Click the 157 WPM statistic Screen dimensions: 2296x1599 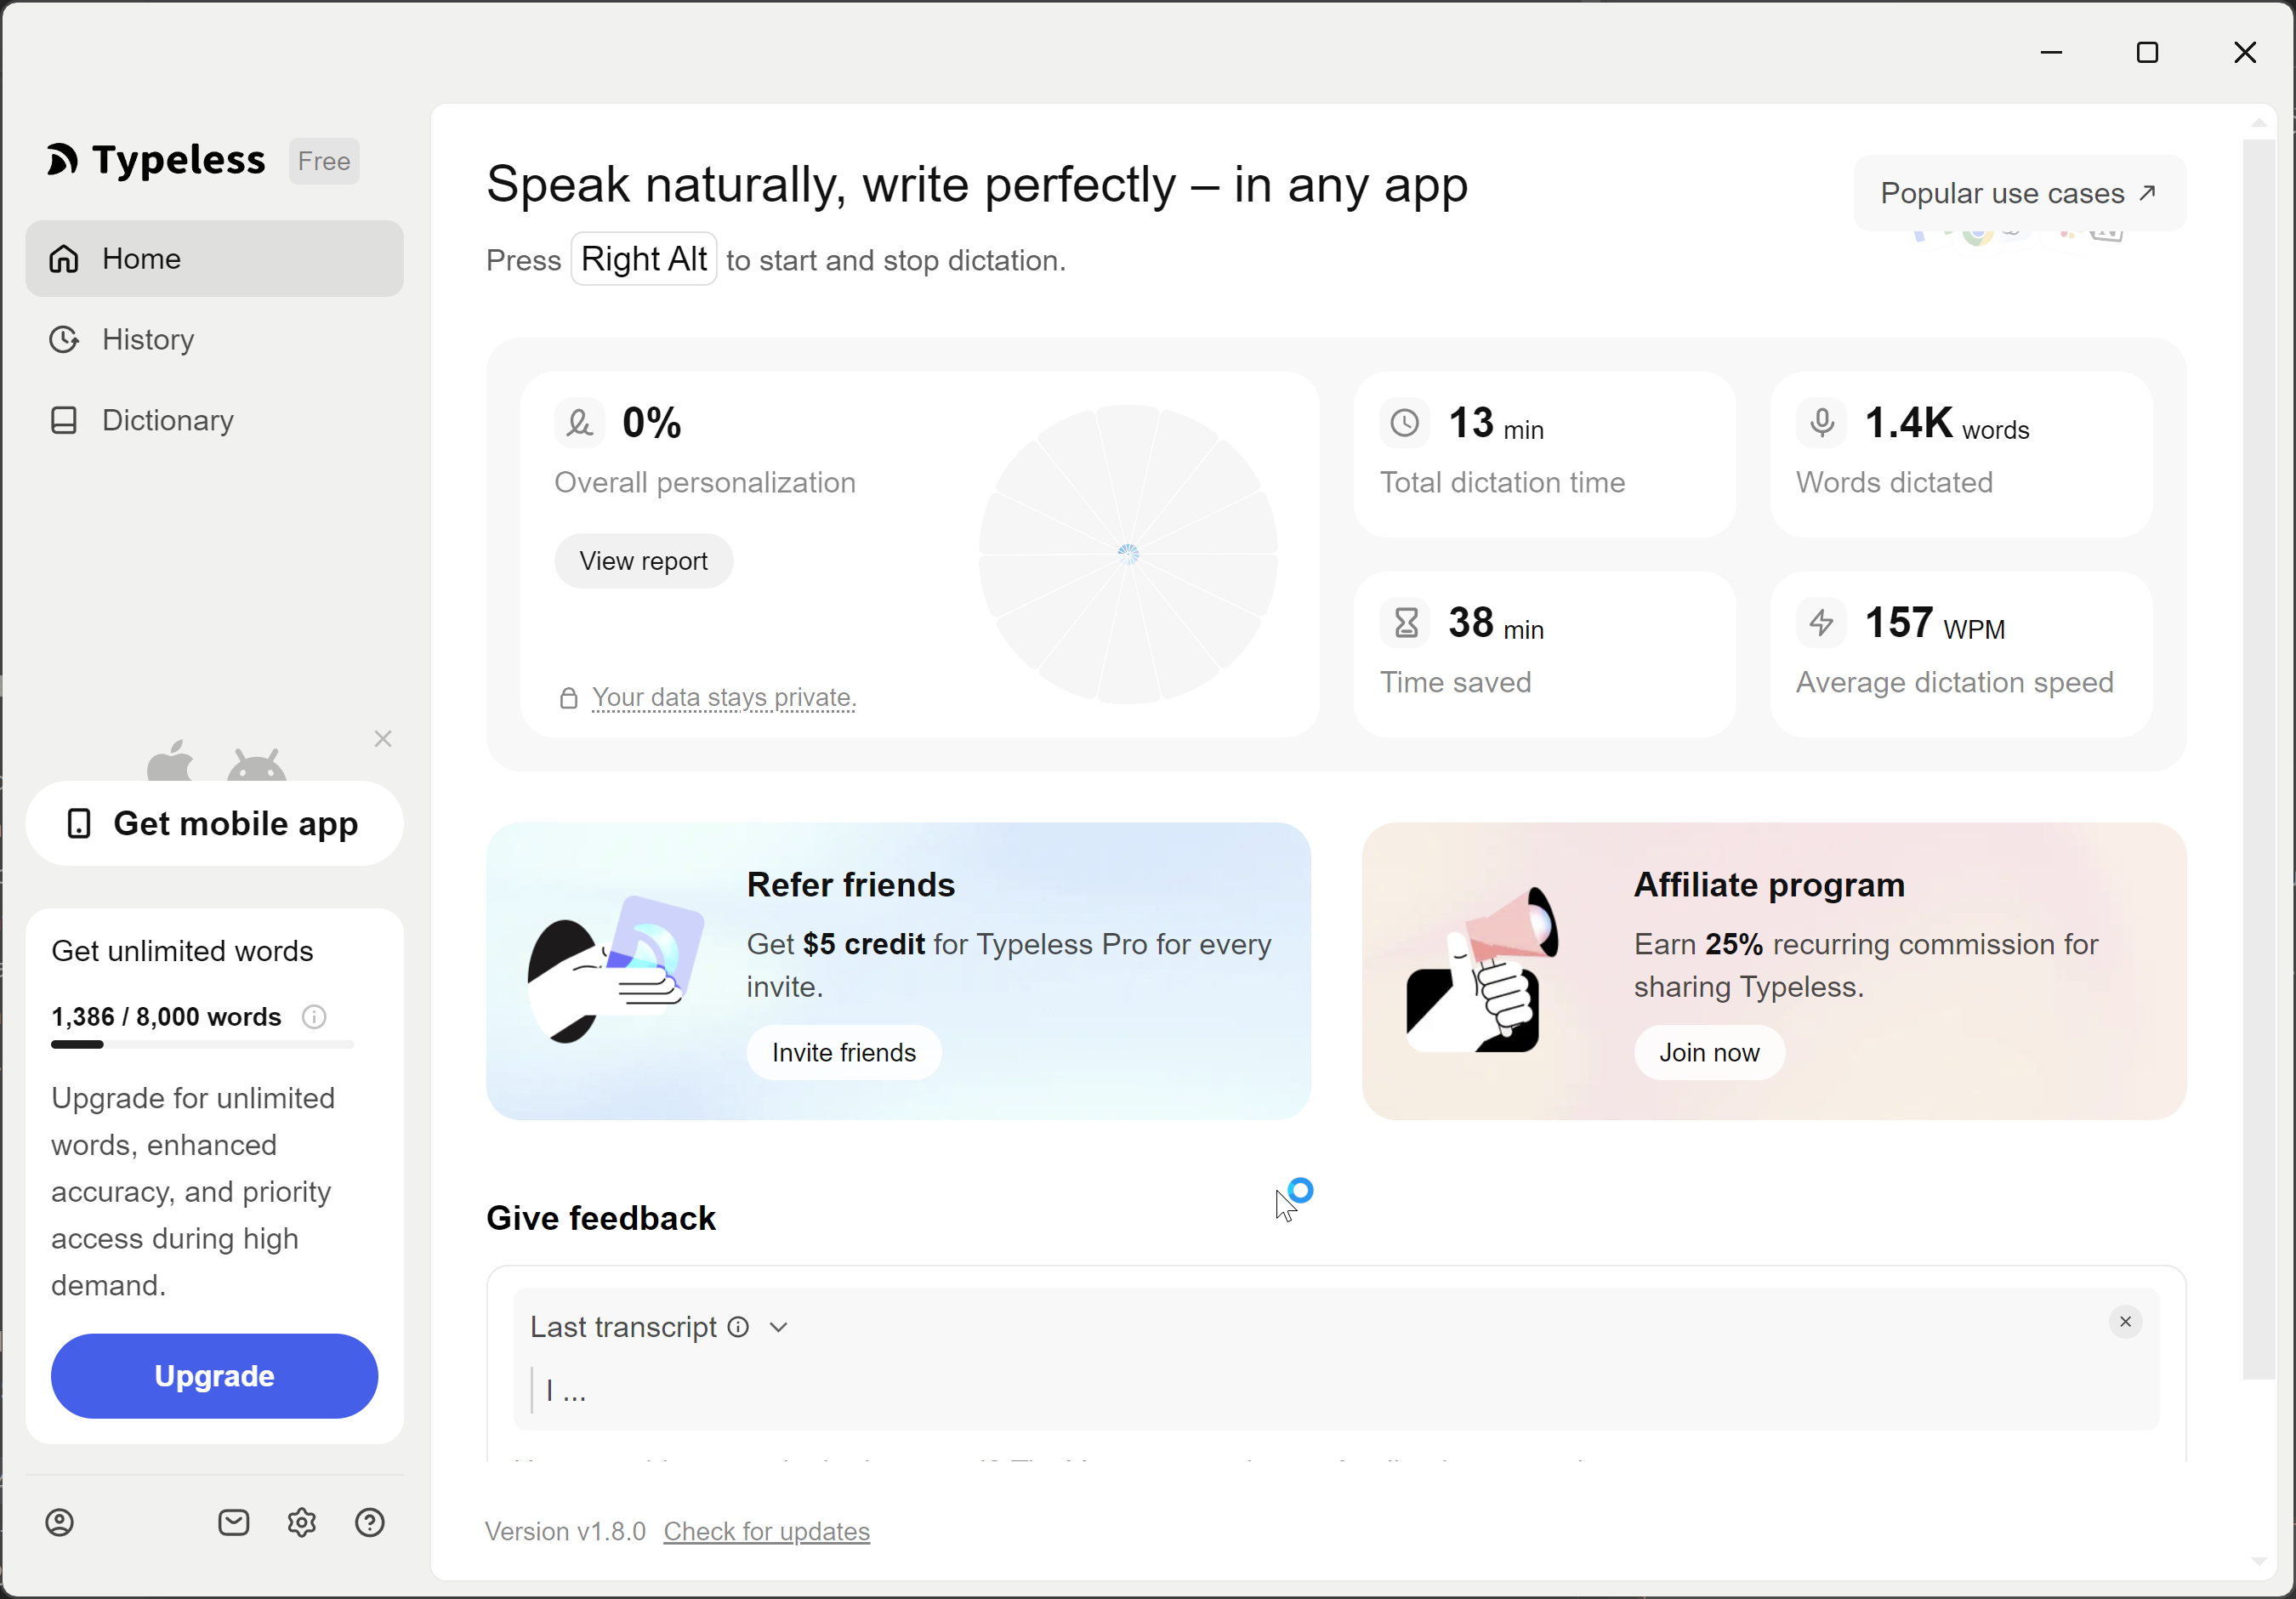coord(1935,624)
